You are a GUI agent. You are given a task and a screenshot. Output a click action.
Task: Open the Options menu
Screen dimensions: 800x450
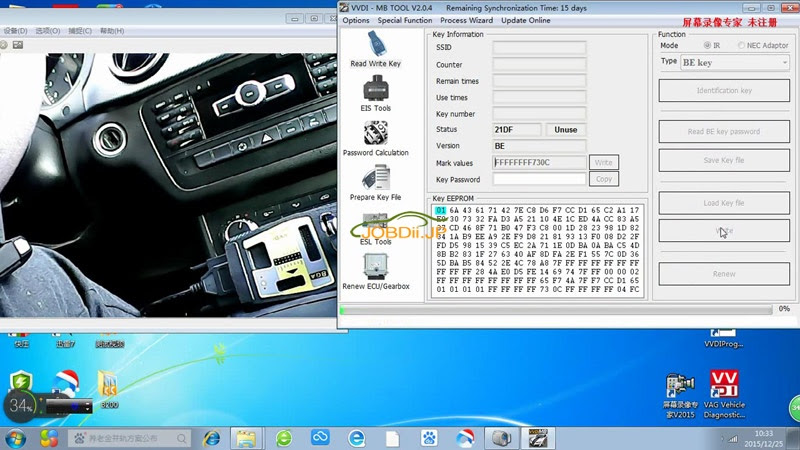click(356, 20)
